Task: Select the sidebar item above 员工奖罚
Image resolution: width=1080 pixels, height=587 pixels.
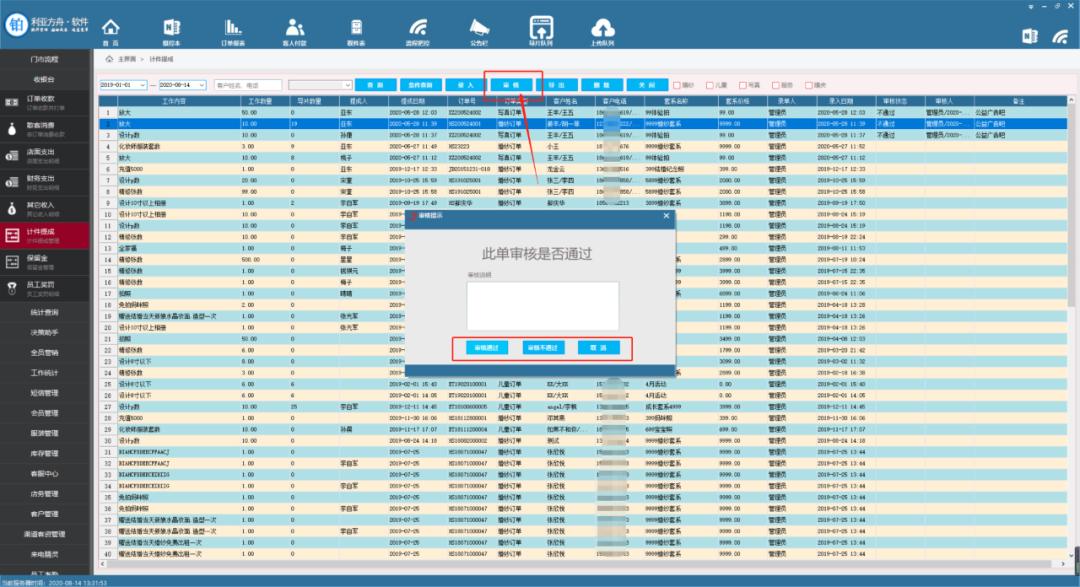Action: (x=45, y=262)
